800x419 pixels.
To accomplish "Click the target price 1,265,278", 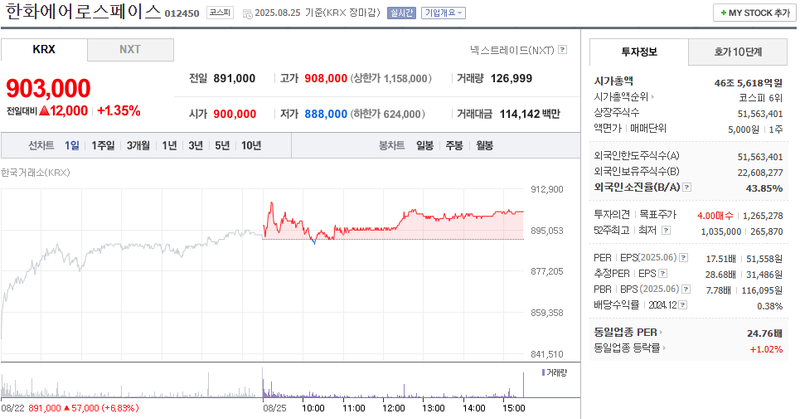I will click(x=763, y=216).
